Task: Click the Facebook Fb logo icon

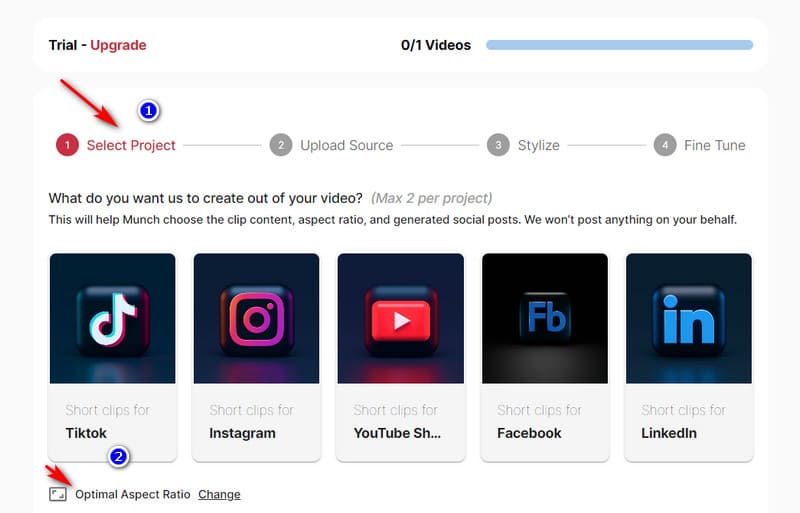Action: click(x=545, y=318)
